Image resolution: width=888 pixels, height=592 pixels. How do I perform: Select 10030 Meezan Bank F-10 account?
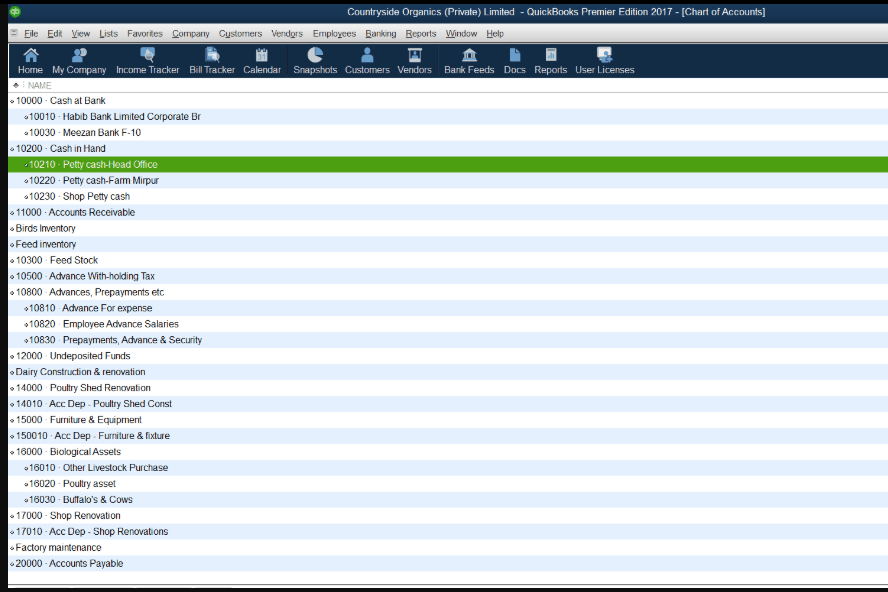pos(447,132)
